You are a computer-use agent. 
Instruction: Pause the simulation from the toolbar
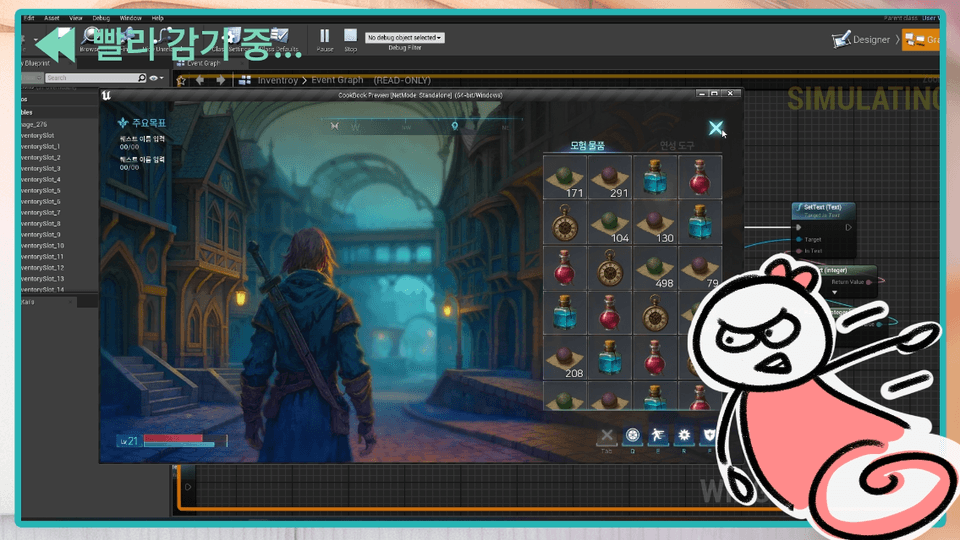[324, 39]
